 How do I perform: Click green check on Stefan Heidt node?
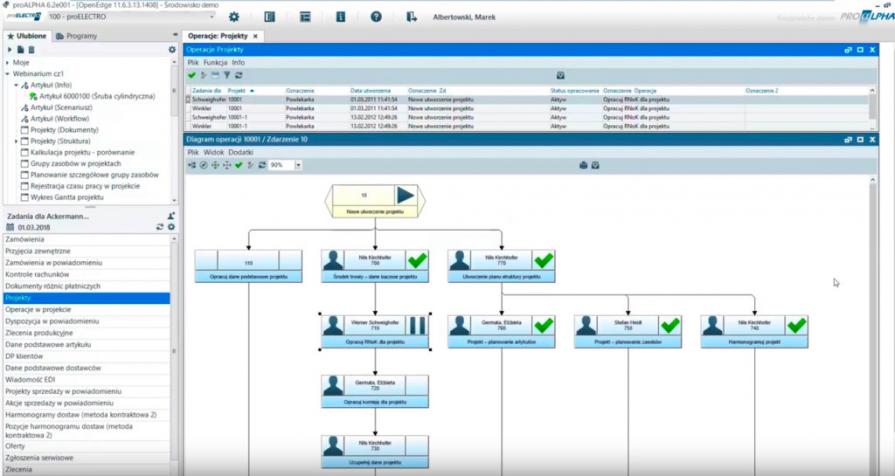point(669,325)
